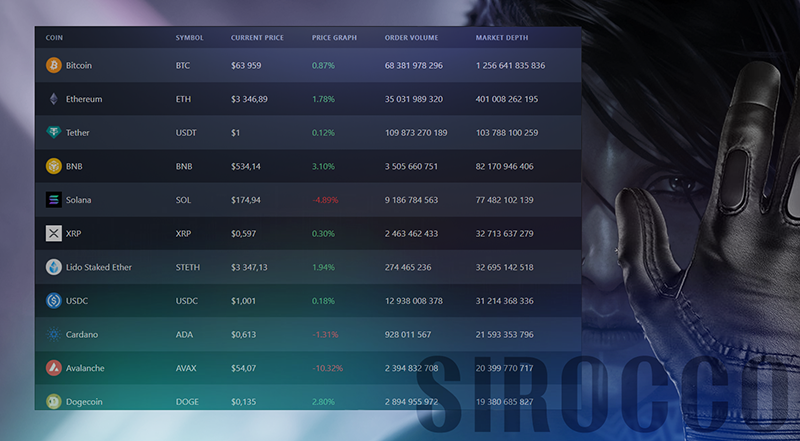Viewport: 800px width, 441px height.
Task: Open the Tether coin name
Action: [x=78, y=133]
